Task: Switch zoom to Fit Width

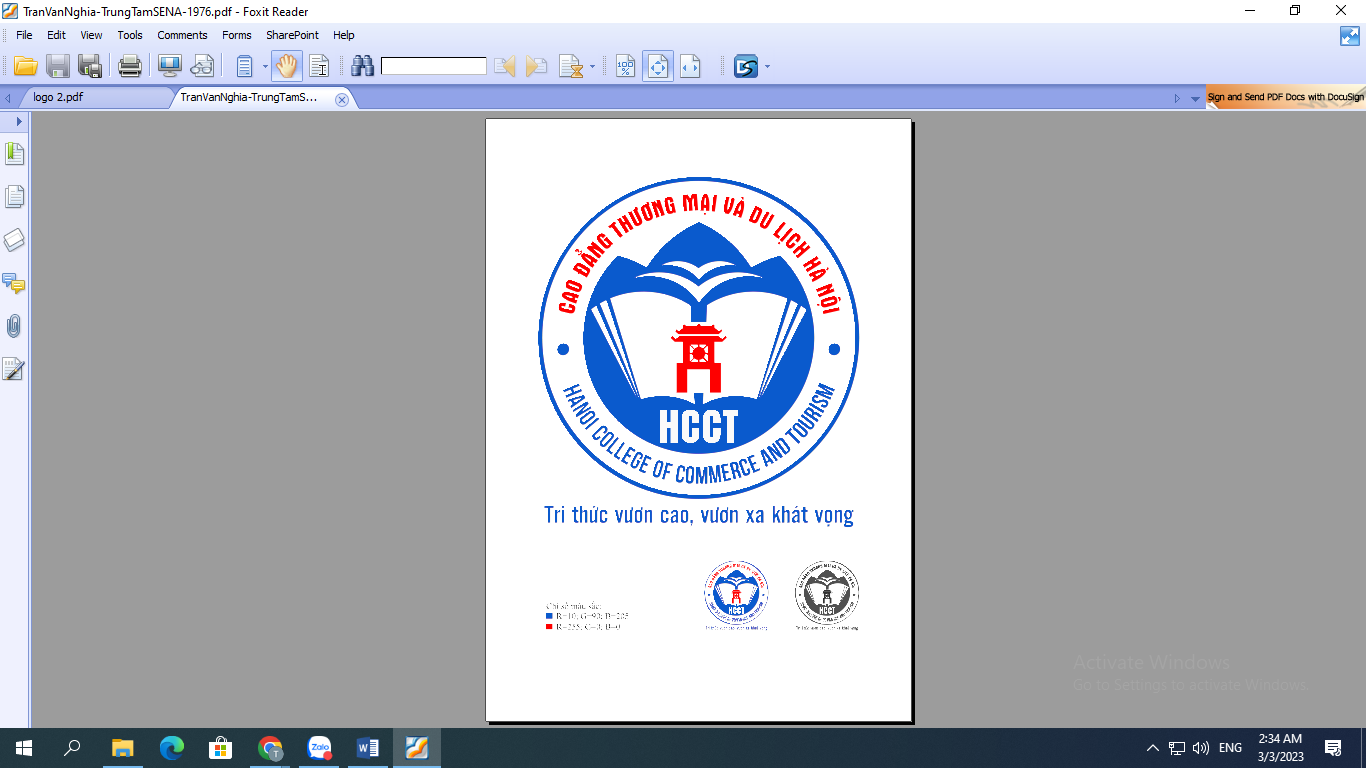Action: coord(690,67)
